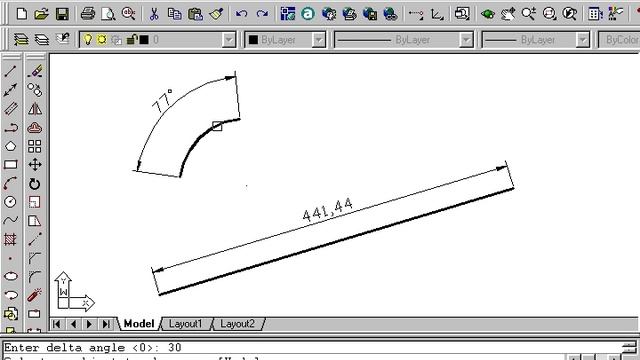Select the Zoom Window tool
The height and width of the screenshot is (360, 640).
click(549, 14)
